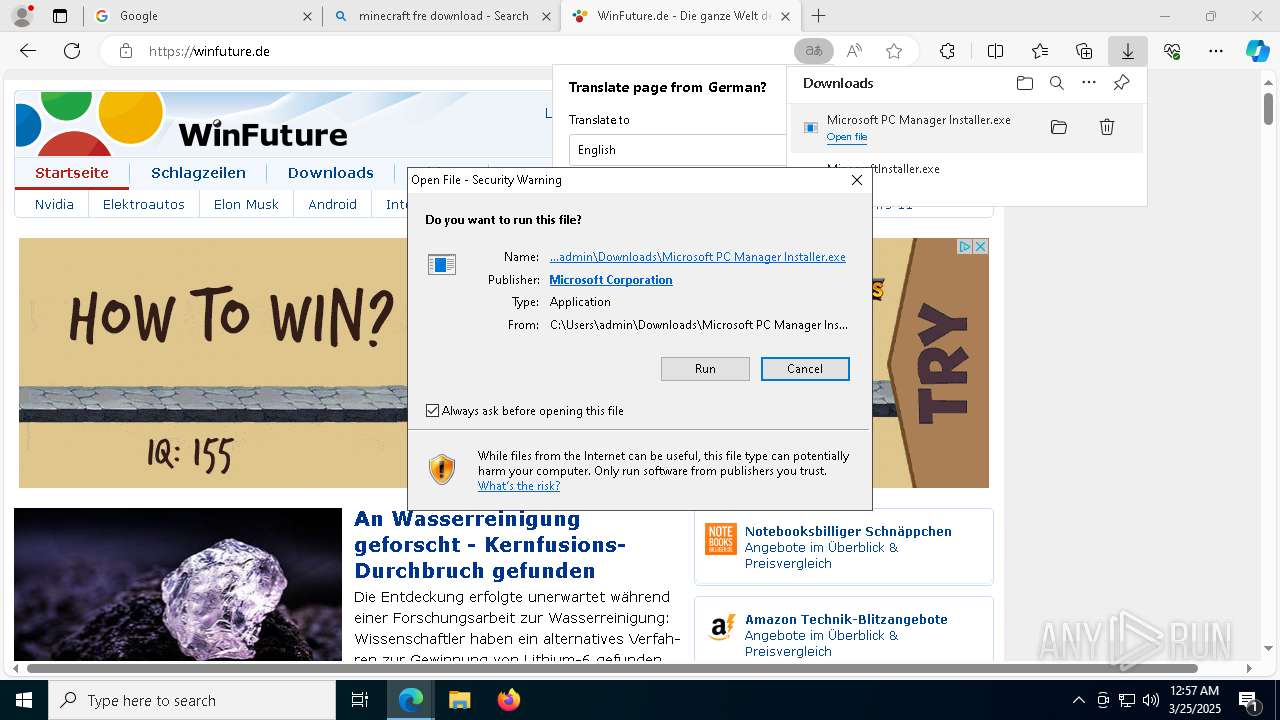Delete the PC Manager Installer download

click(1107, 127)
